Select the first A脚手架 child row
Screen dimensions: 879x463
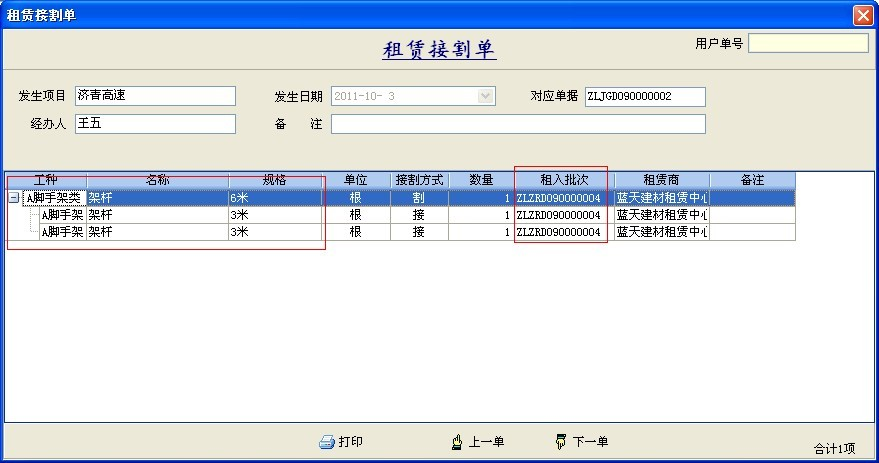(418, 215)
